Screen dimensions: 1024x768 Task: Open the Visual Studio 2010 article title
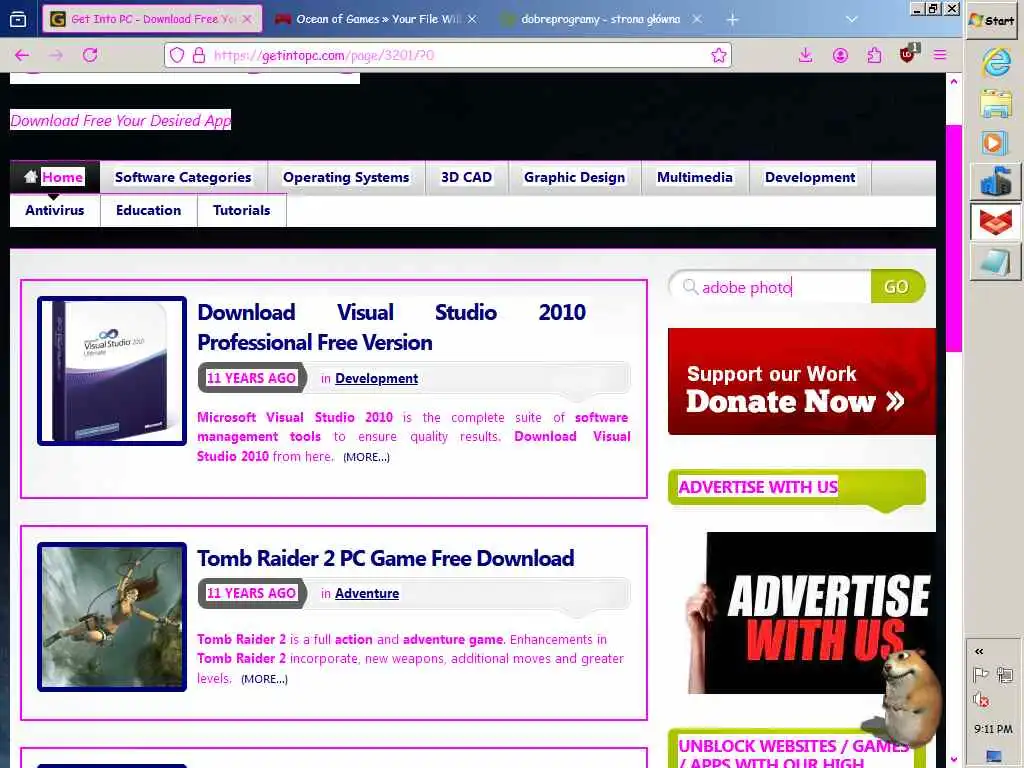[x=391, y=327]
